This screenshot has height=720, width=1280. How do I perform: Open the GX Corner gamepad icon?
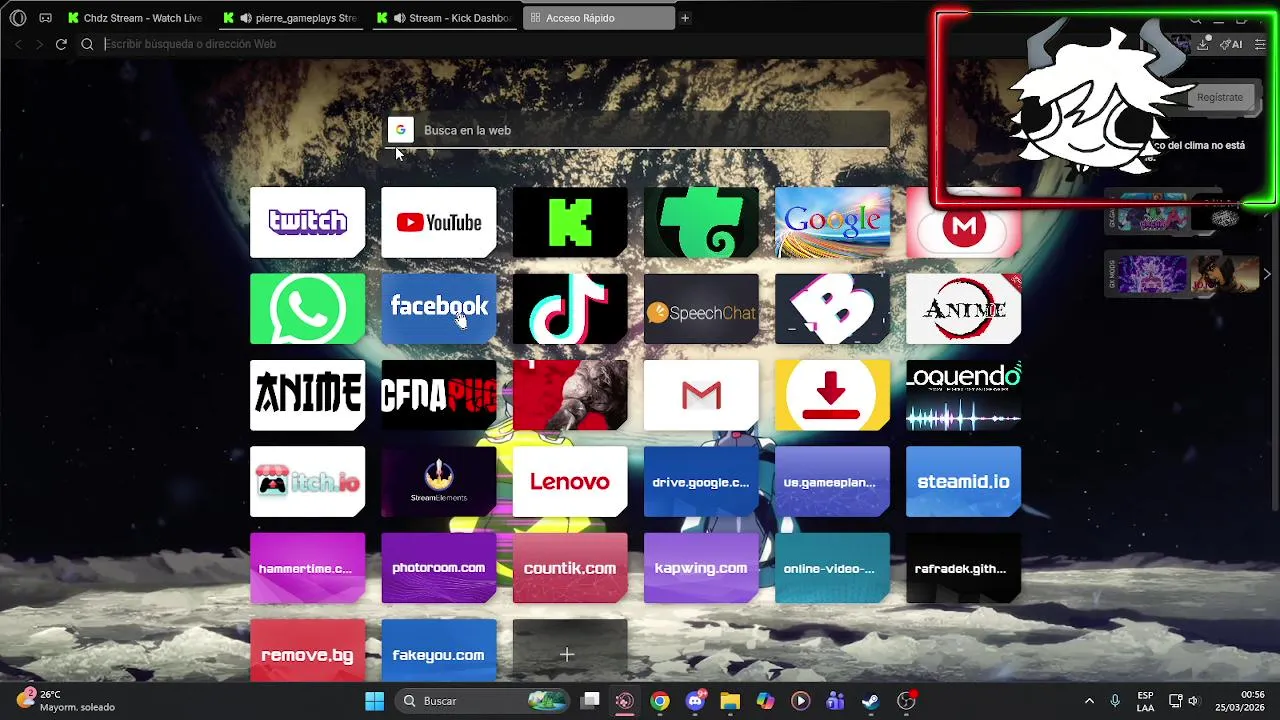click(45, 18)
